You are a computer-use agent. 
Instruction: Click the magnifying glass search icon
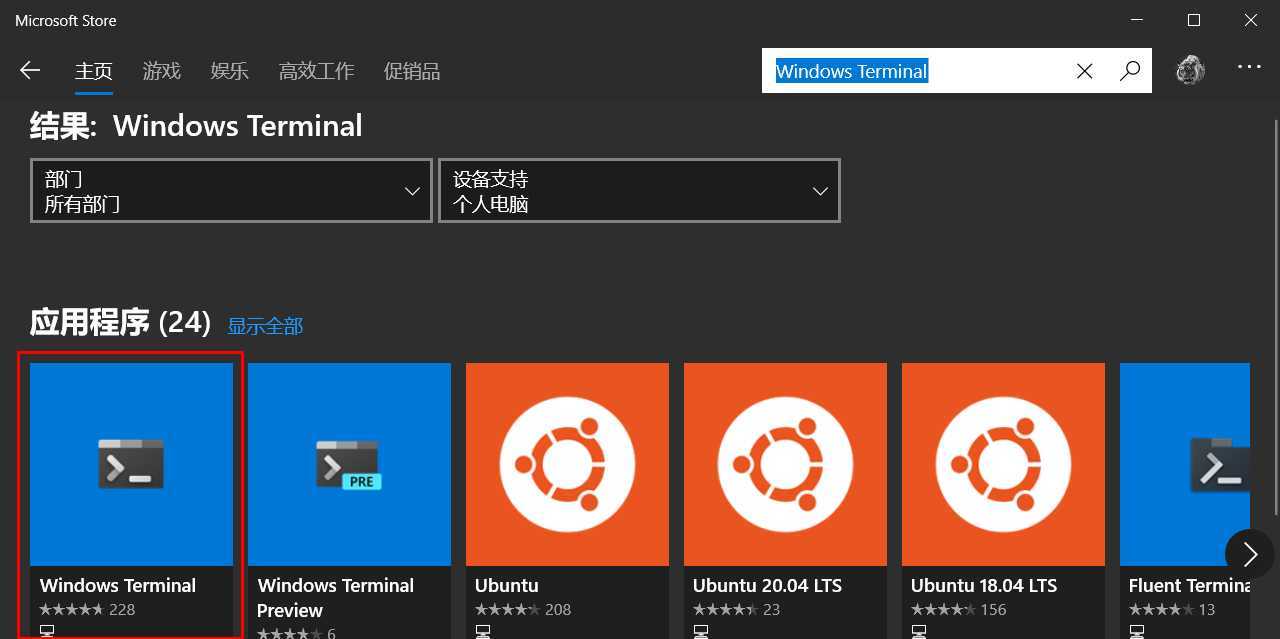click(1130, 71)
